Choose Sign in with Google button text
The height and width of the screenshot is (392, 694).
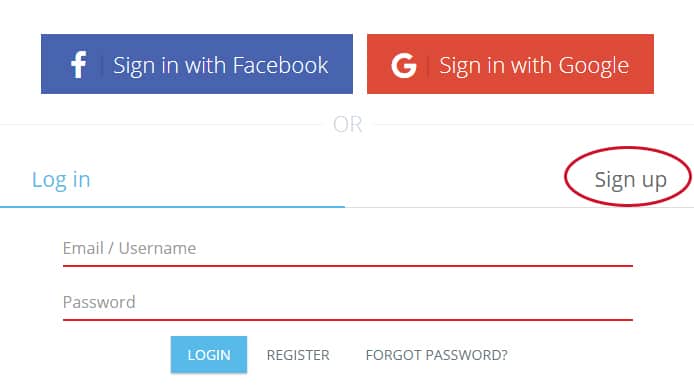pyautogui.click(x=534, y=66)
